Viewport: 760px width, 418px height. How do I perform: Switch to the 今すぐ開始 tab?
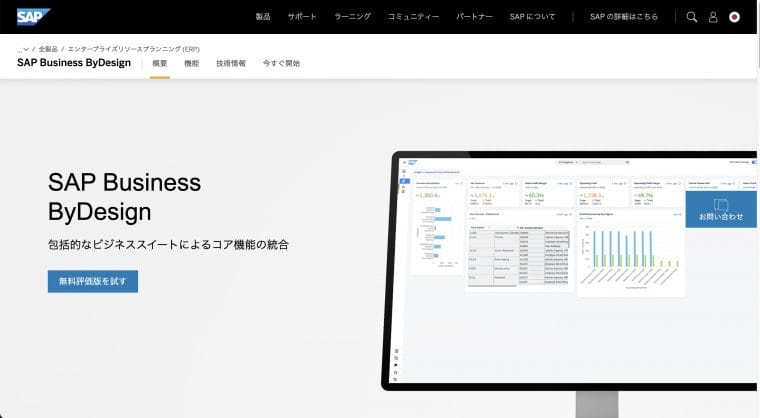point(280,63)
